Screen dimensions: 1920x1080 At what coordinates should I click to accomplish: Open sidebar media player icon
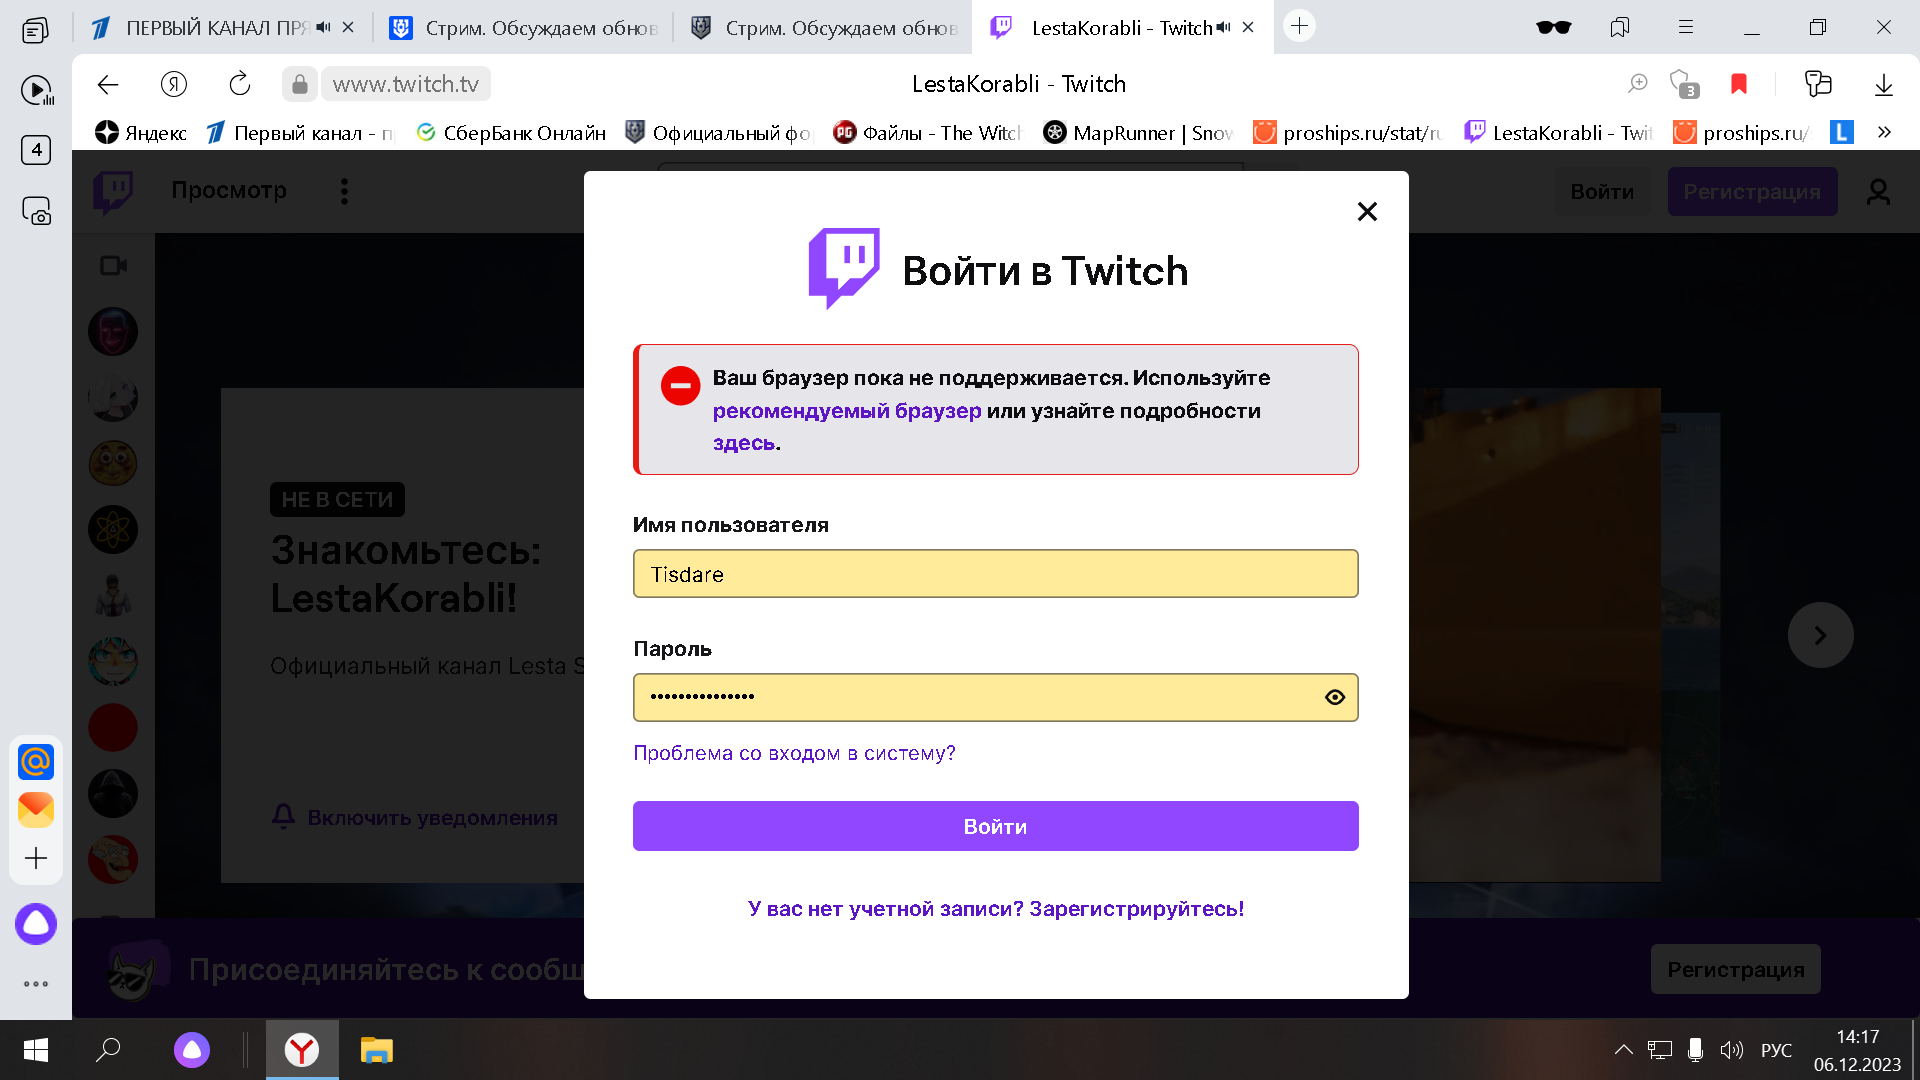click(37, 91)
